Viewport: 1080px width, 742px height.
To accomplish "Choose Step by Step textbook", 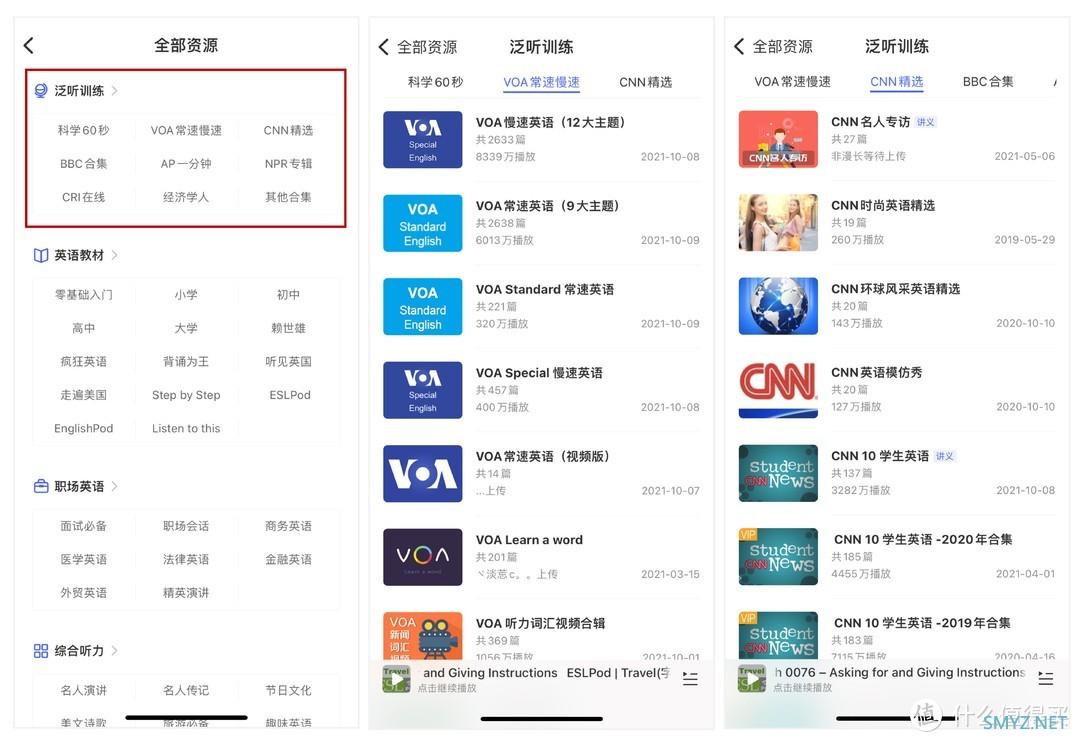I will click(186, 395).
